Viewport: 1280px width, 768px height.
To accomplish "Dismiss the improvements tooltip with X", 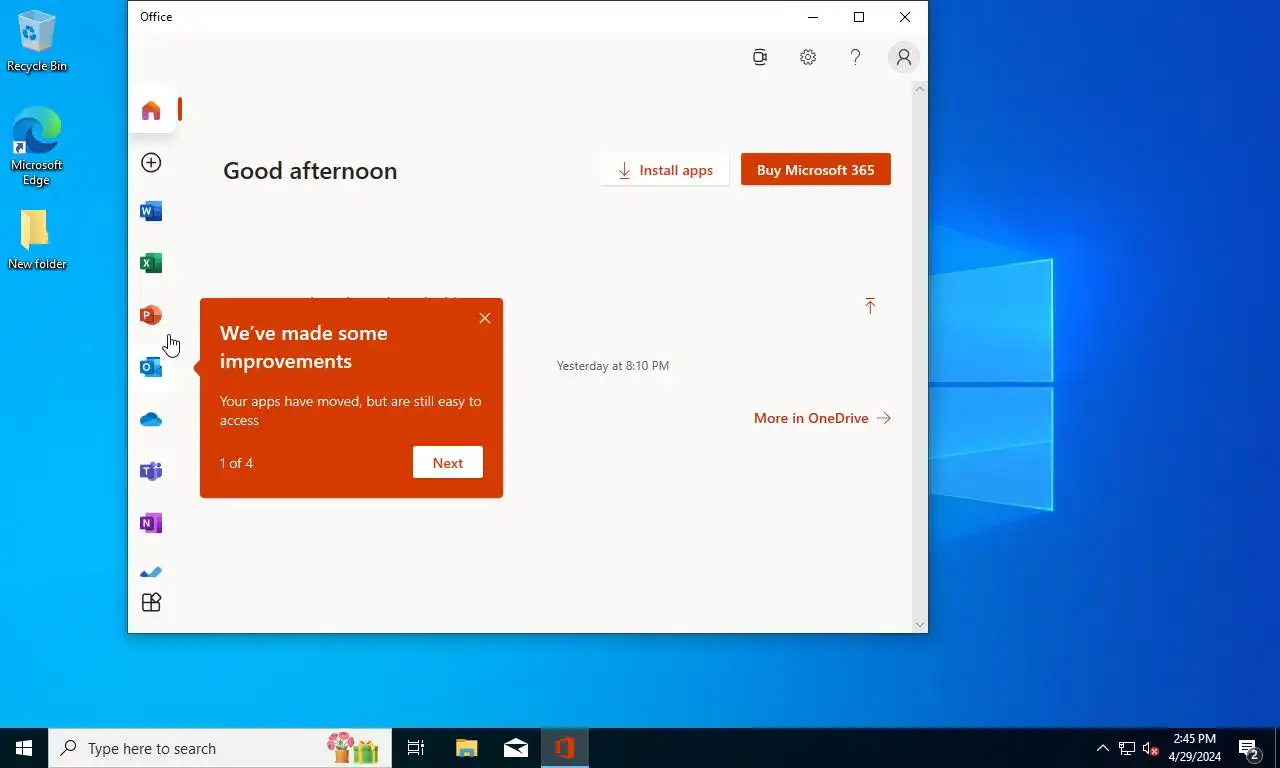I will [485, 318].
